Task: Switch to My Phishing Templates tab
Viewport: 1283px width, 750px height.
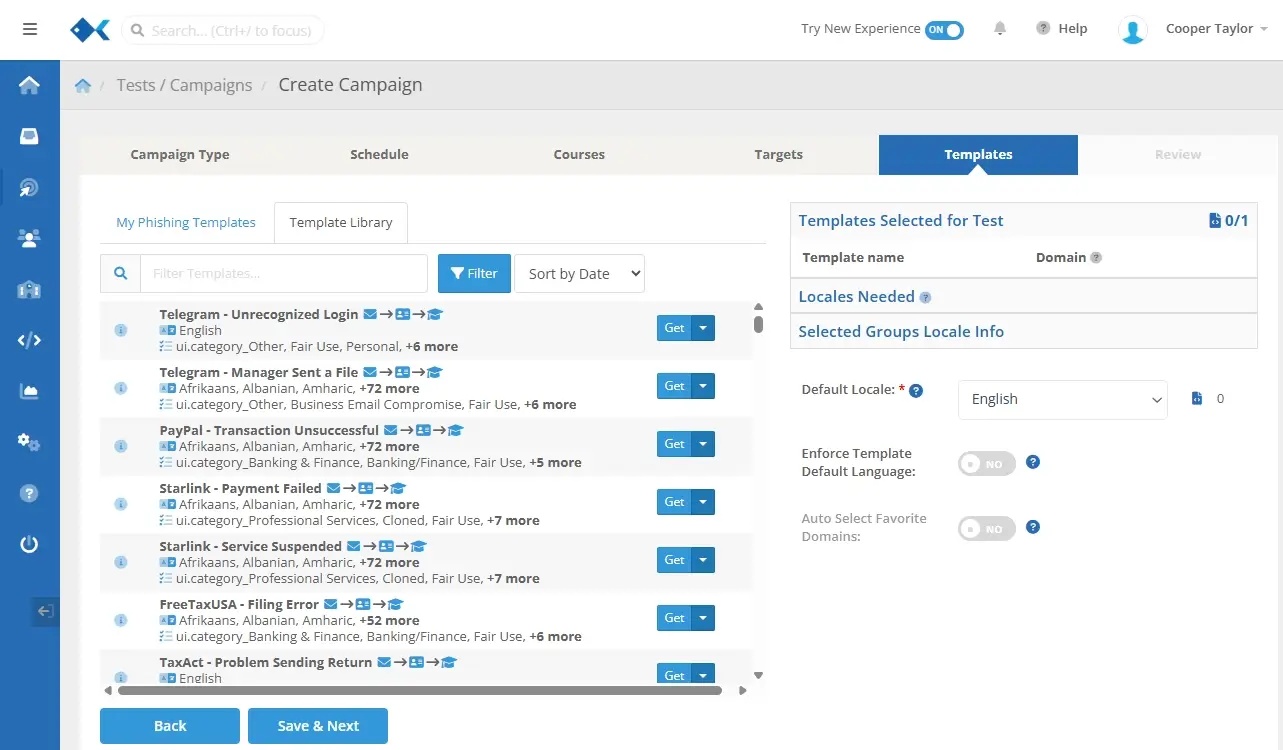Action: coord(186,223)
